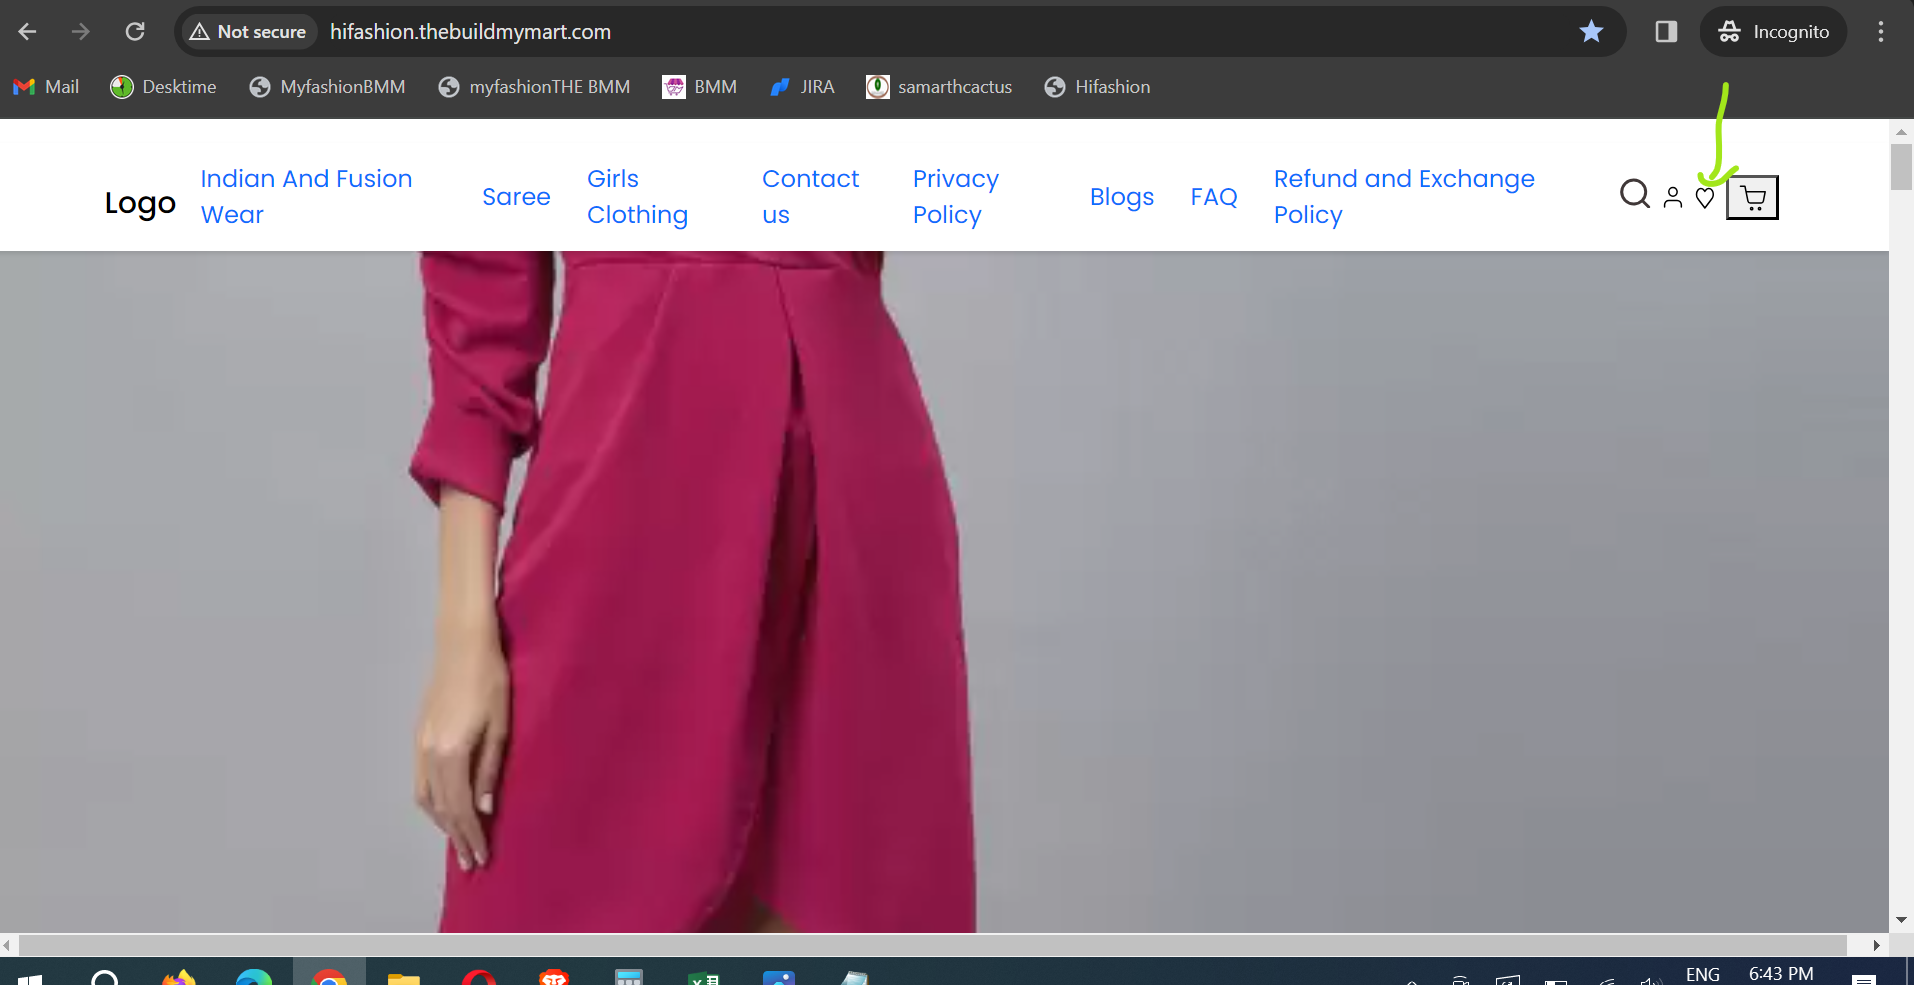Open File Explorer from the taskbar
The height and width of the screenshot is (985, 1914).
click(x=404, y=978)
